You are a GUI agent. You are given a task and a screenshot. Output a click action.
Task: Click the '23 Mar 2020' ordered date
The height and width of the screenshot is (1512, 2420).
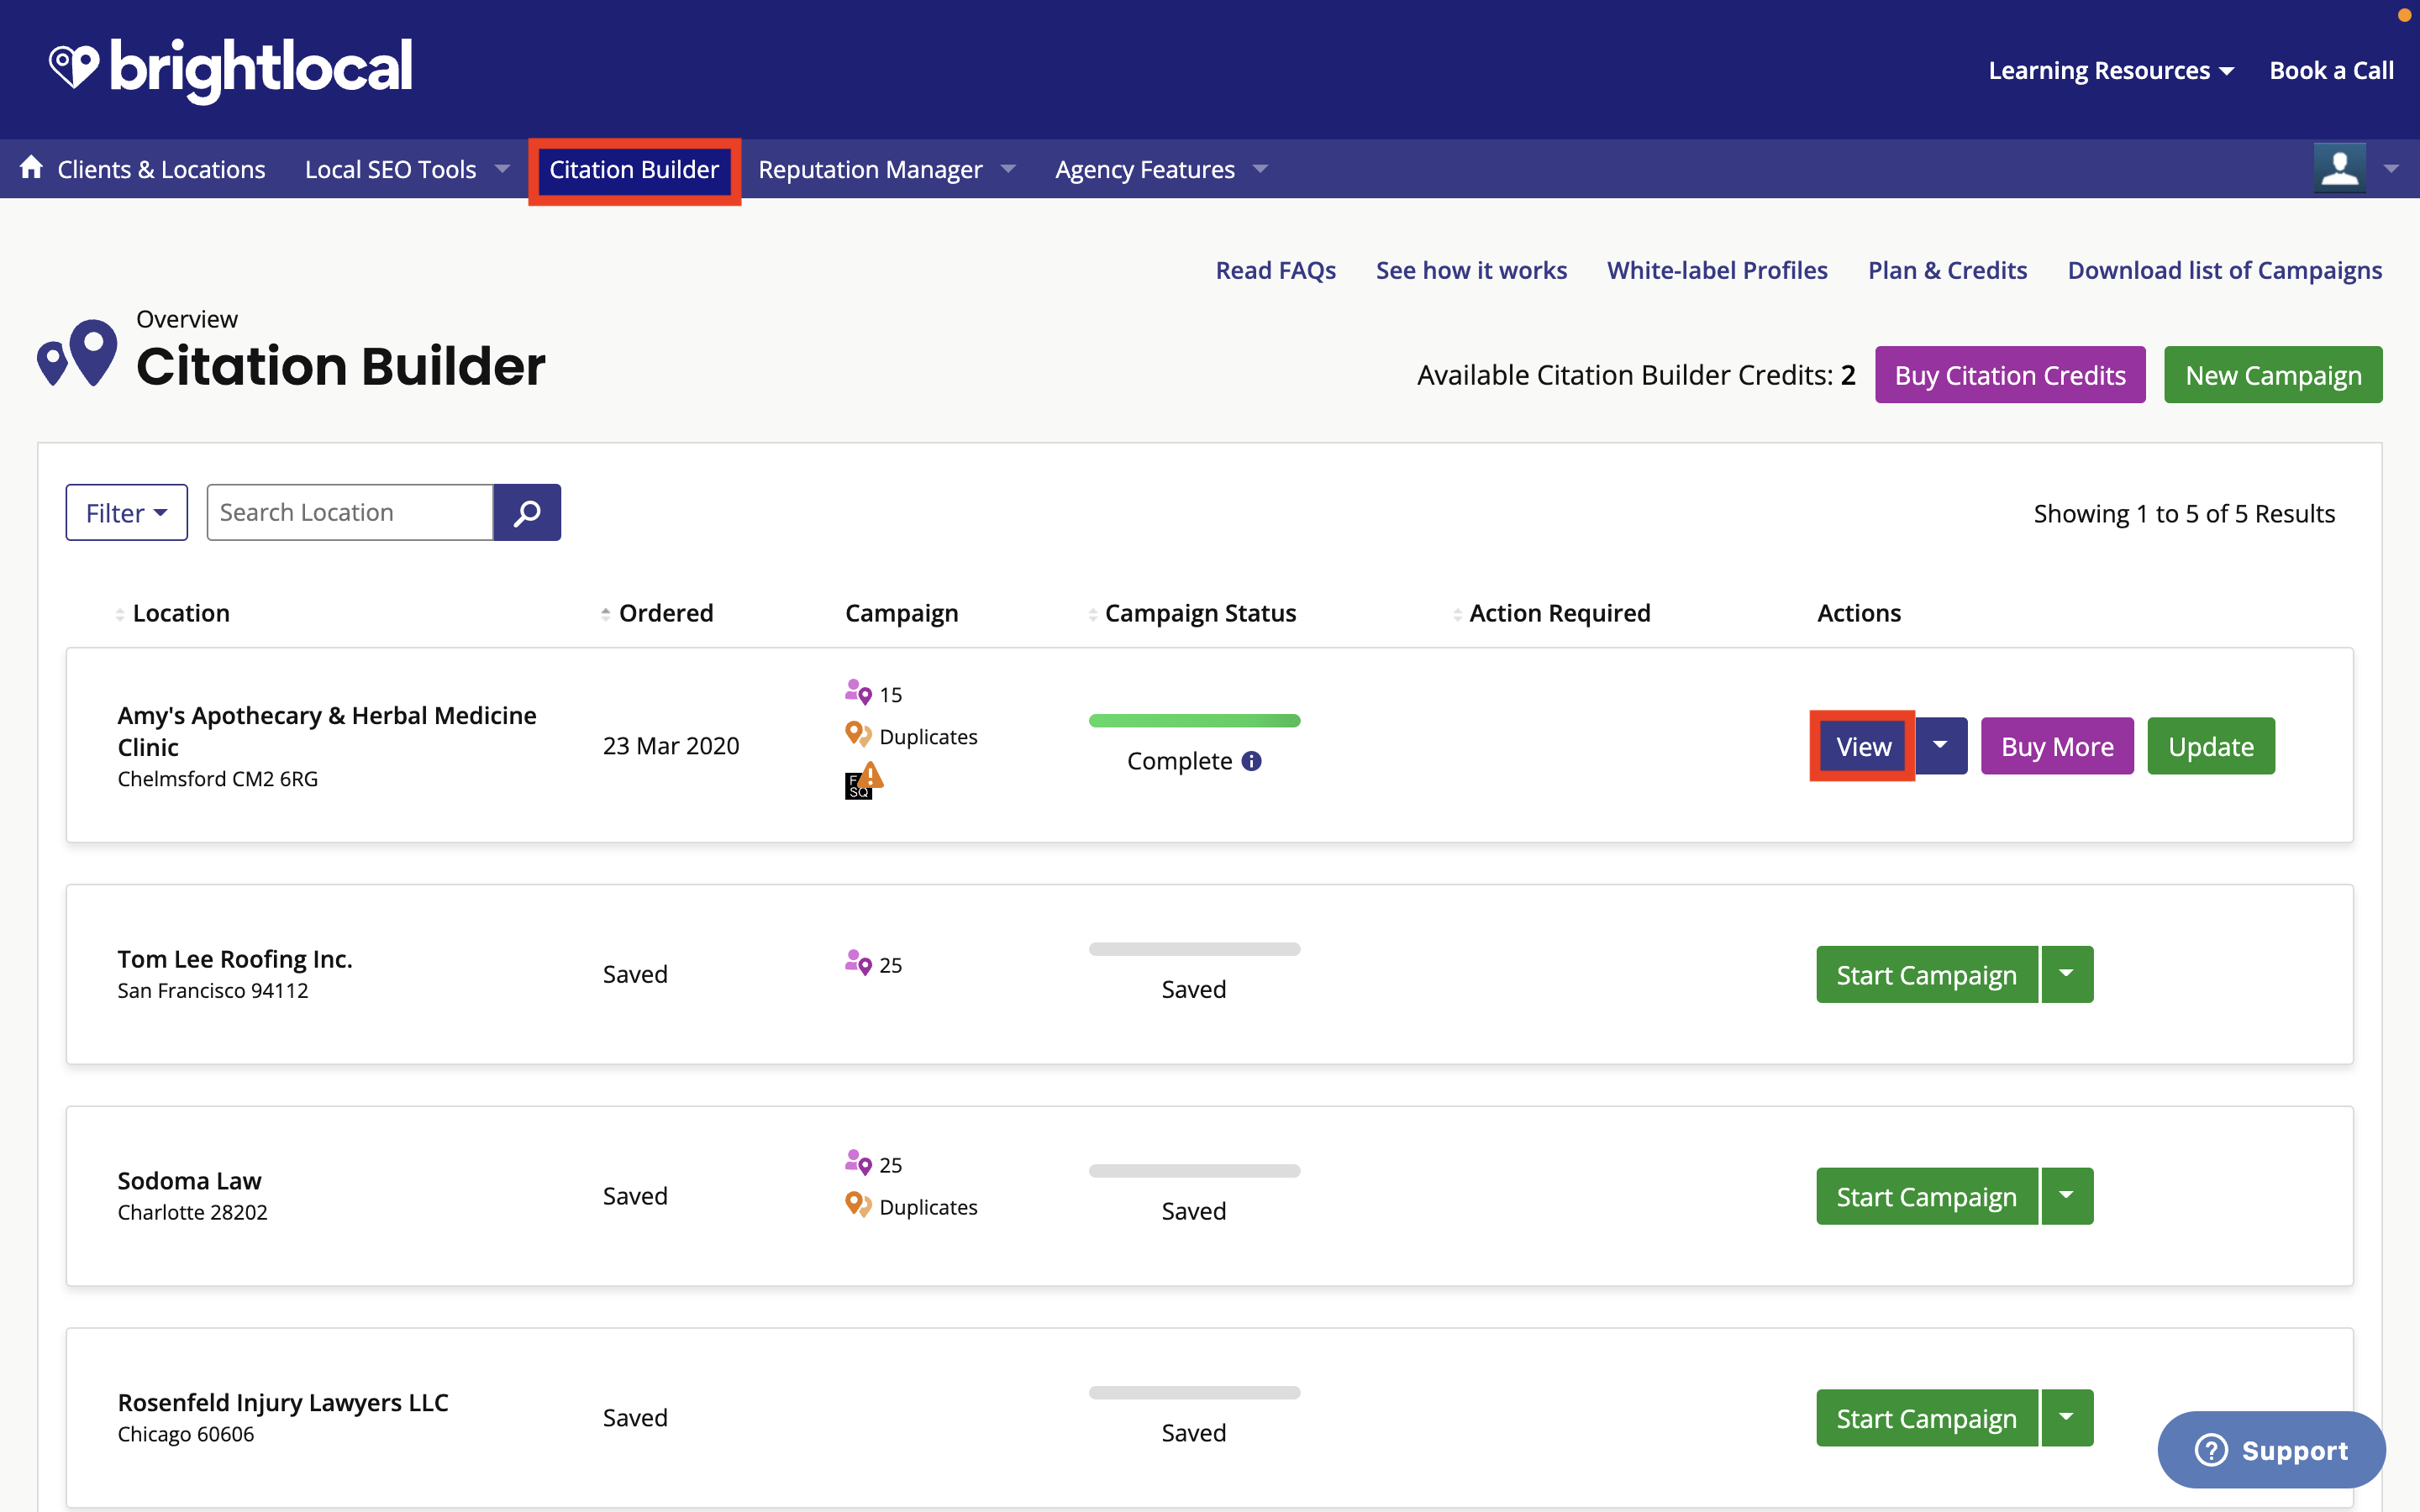tap(671, 746)
